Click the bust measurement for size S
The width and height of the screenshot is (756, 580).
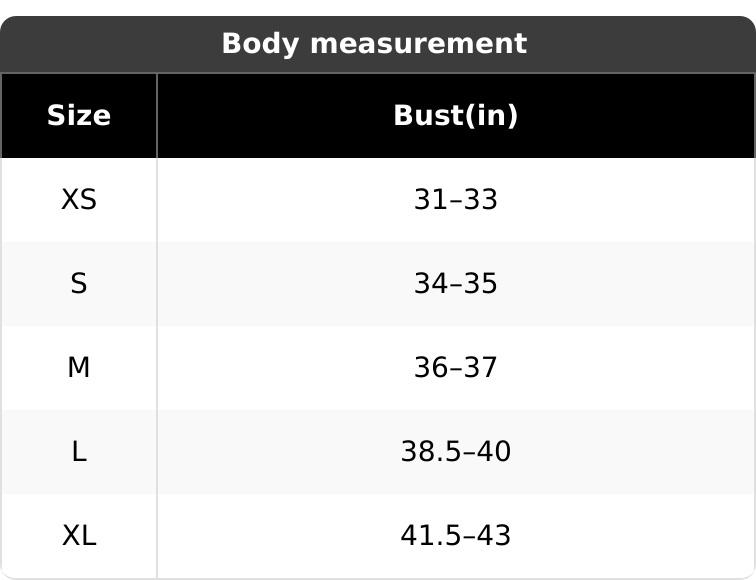pyautogui.click(x=455, y=284)
